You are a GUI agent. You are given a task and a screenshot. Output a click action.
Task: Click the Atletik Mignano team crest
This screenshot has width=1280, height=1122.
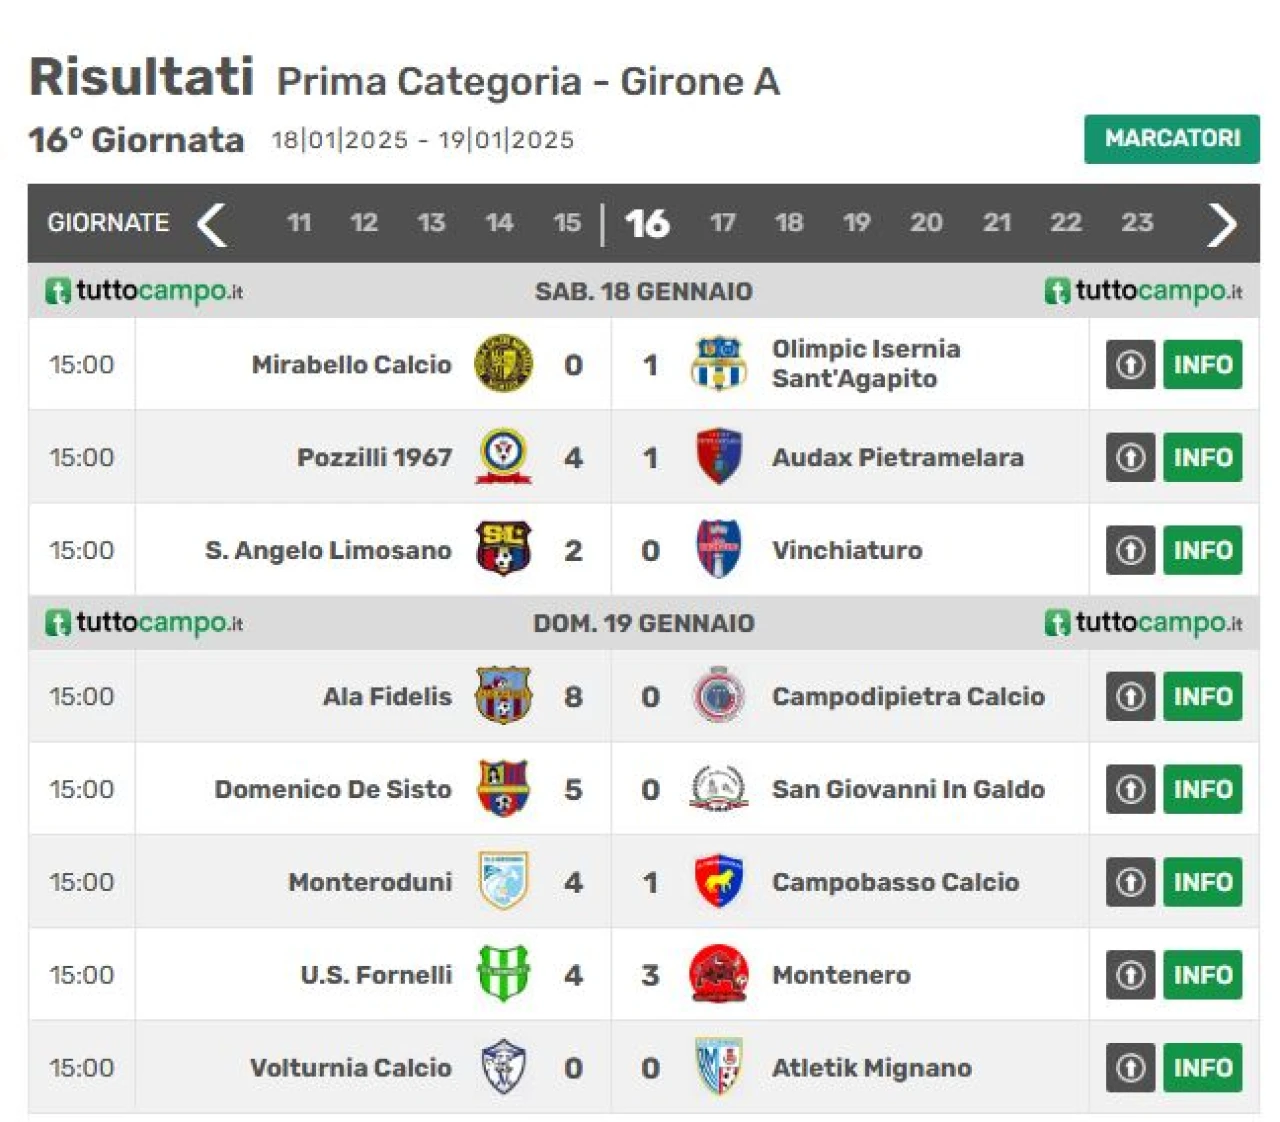pos(718,1066)
